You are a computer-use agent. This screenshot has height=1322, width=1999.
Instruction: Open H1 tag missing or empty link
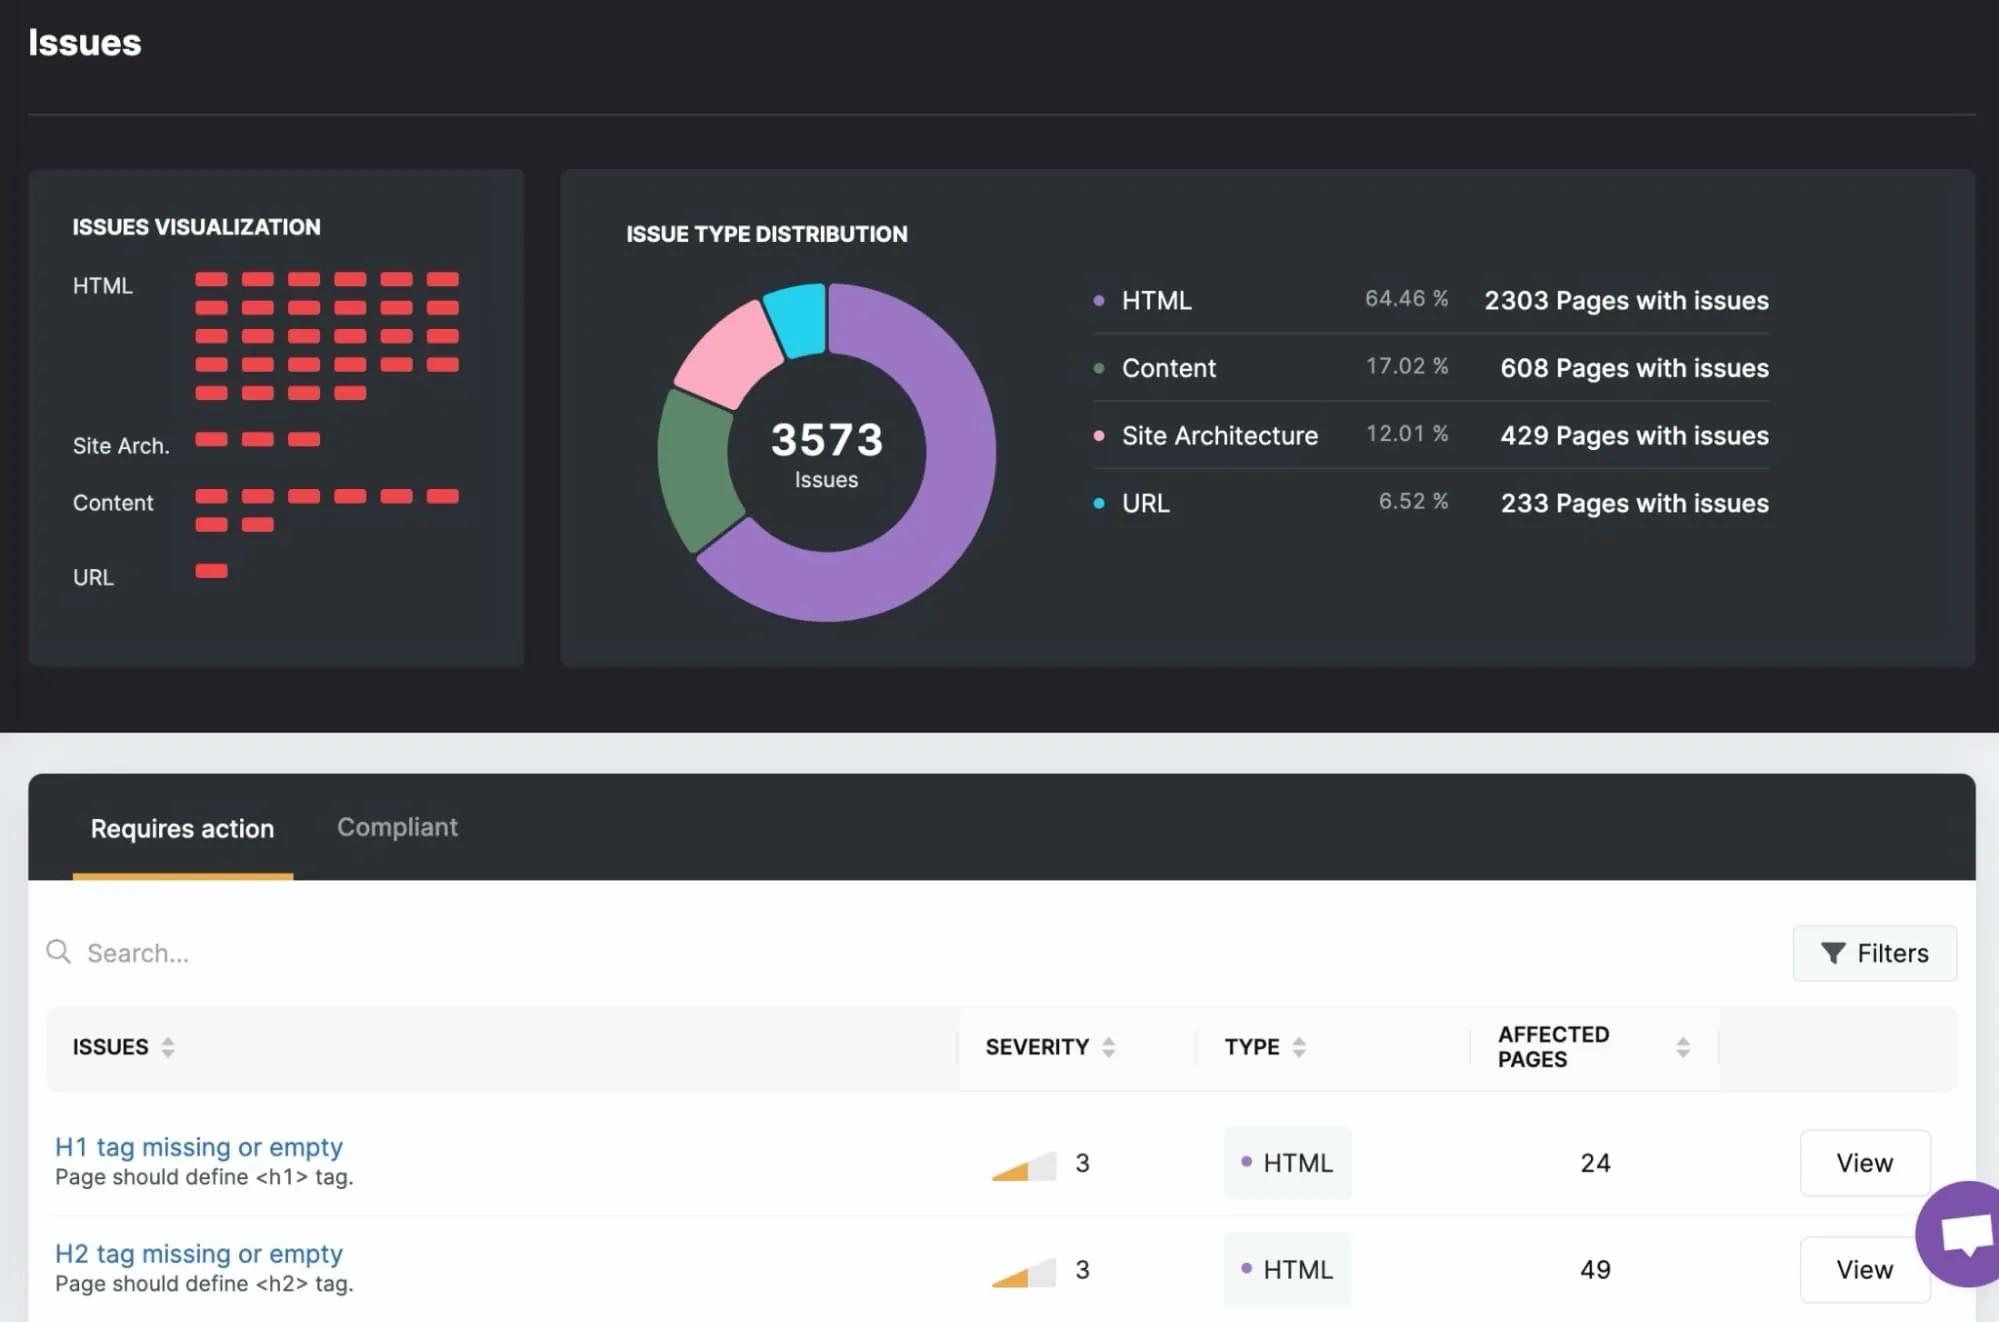[199, 1146]
